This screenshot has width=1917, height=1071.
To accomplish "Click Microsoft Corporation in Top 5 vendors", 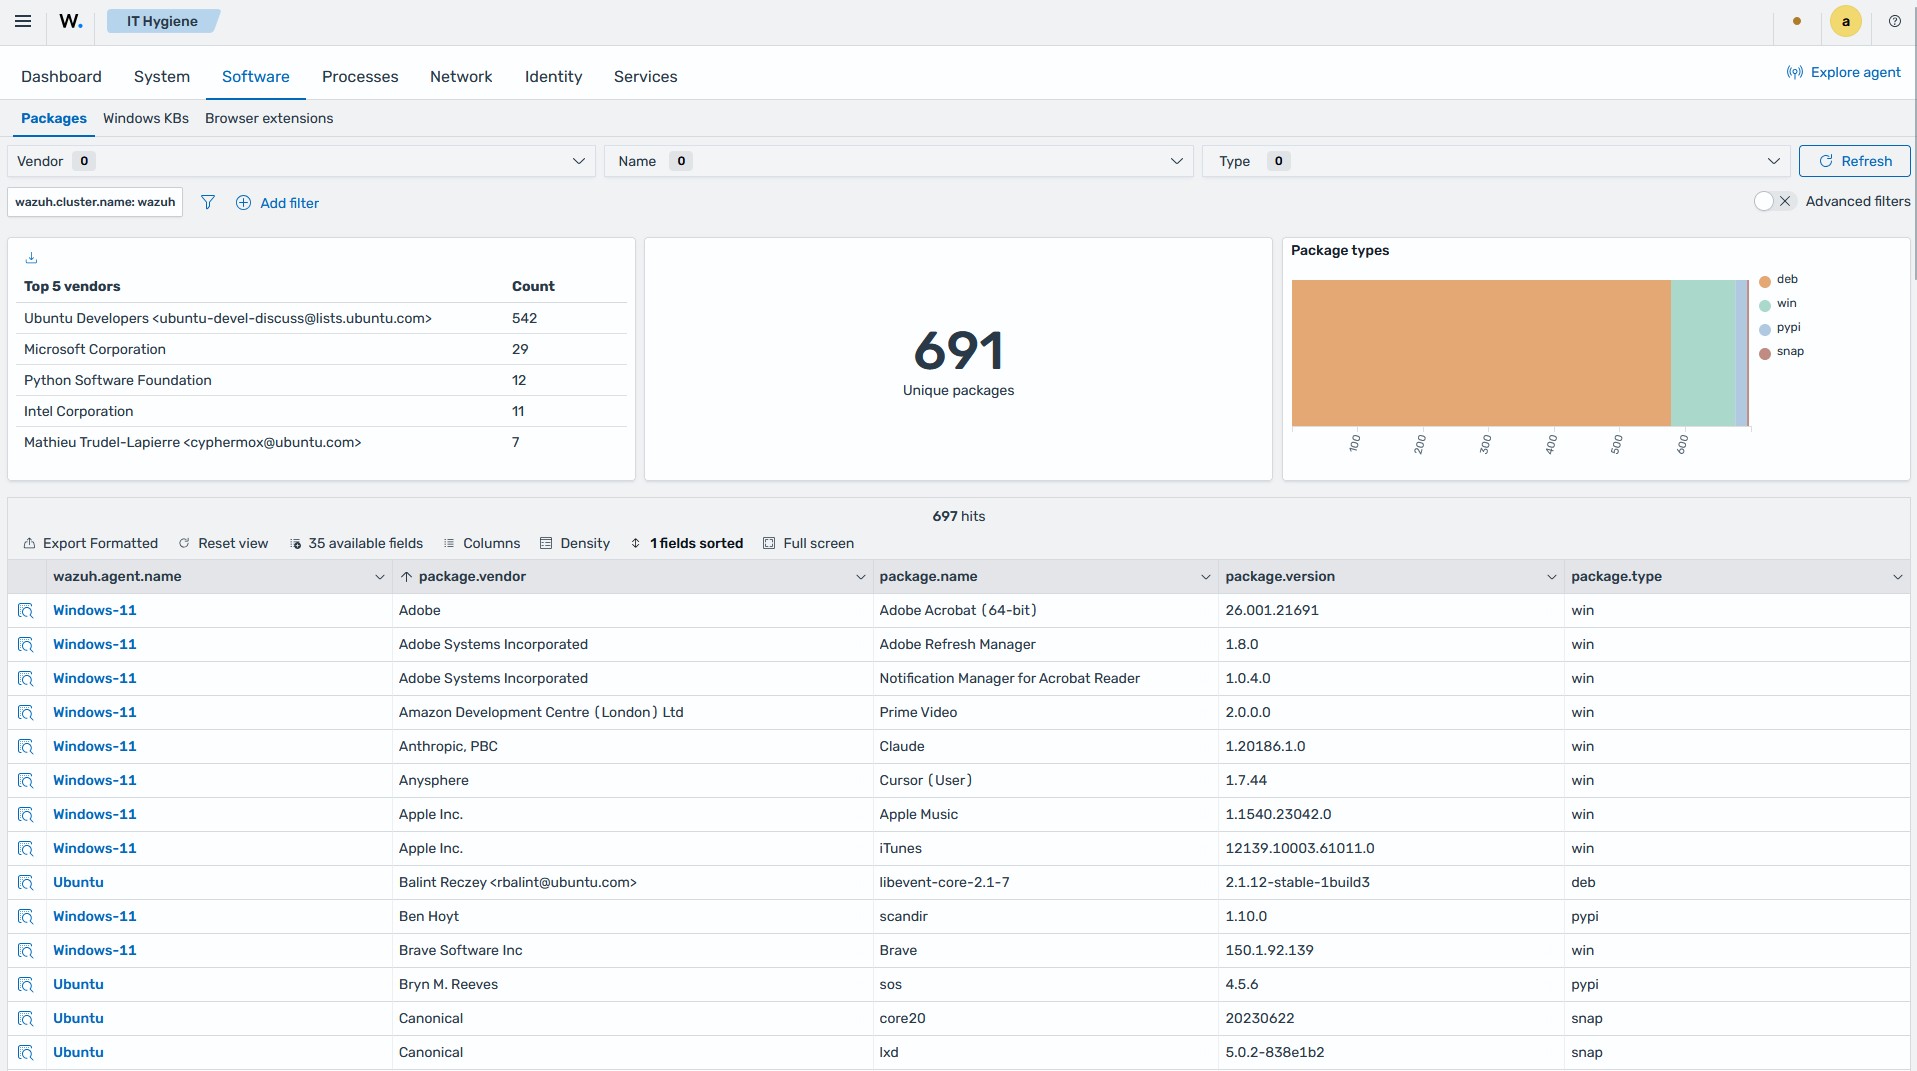I will click(x=95, y=349).
